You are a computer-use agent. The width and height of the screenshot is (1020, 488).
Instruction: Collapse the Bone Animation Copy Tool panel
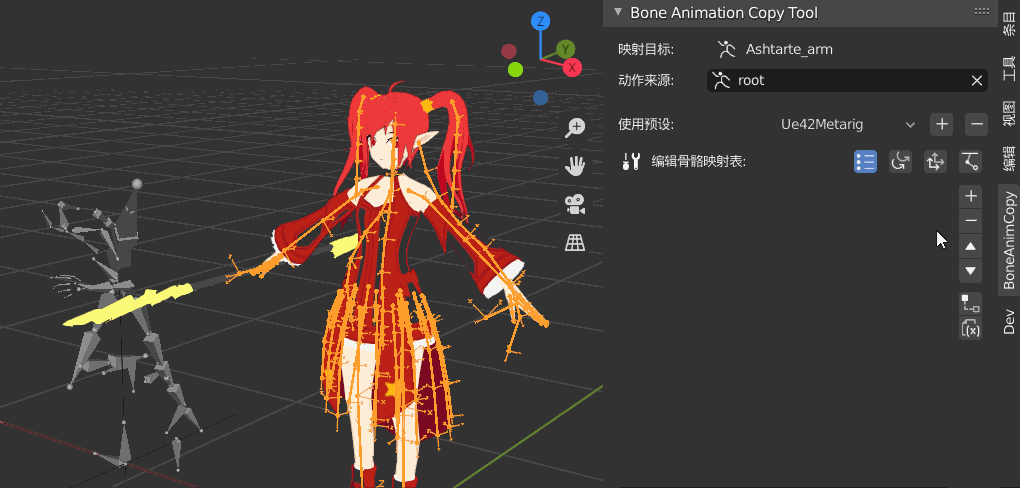click(618, 12)
